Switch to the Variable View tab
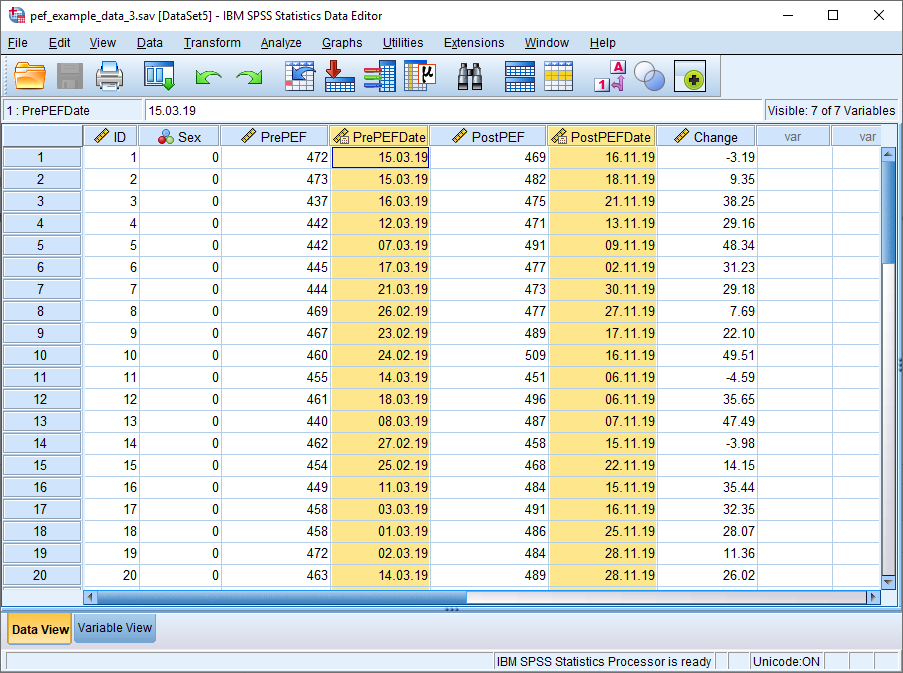This screenshot has width=903, height=673. click(x=114, y=628)
